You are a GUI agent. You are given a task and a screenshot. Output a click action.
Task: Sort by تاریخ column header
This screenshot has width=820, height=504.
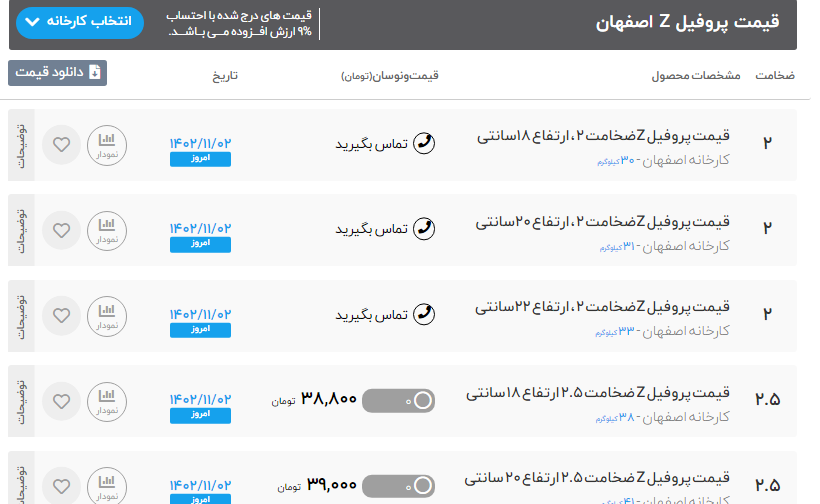pos(224,76)
